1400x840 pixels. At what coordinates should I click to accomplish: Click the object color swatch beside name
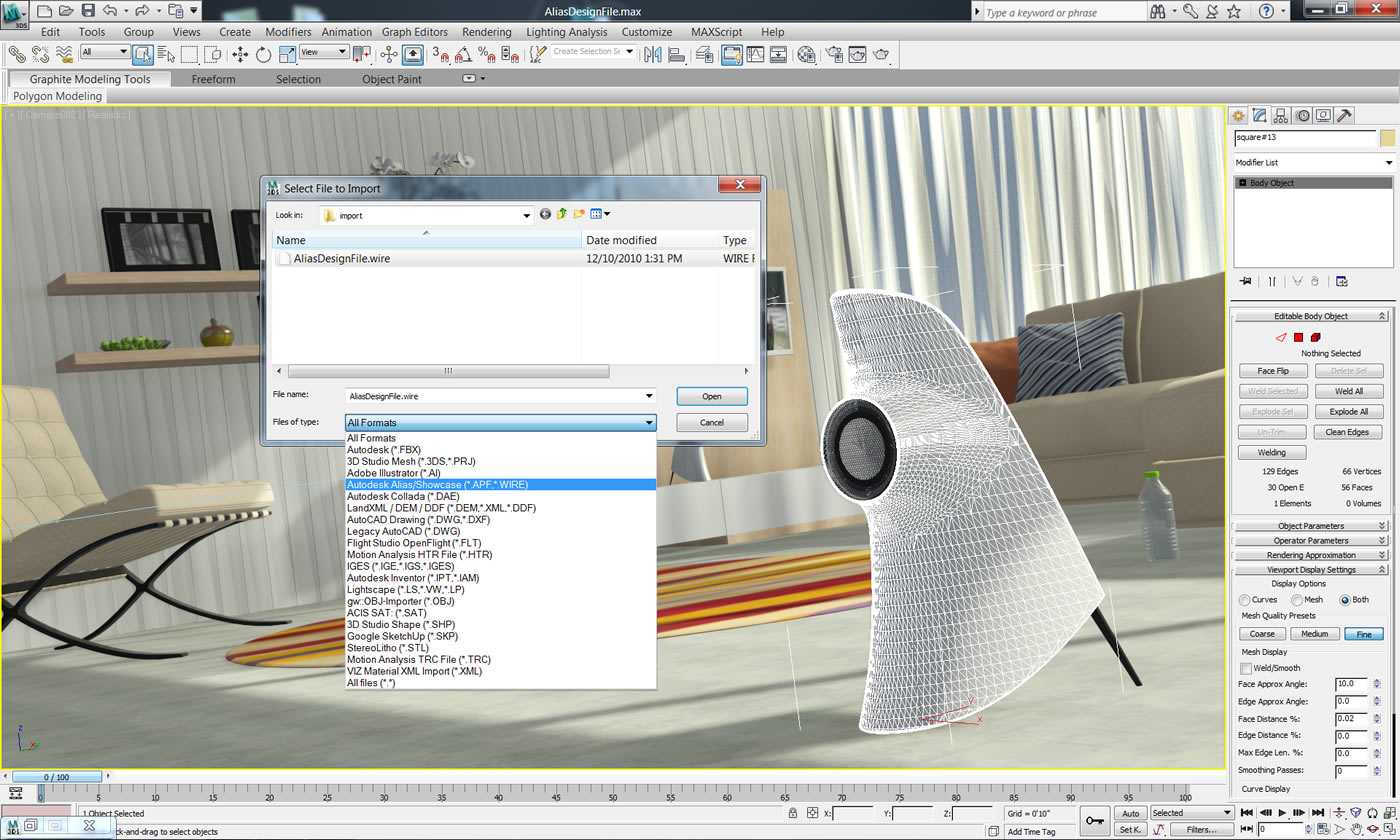pyautogui.click(x=1387, y=138)
